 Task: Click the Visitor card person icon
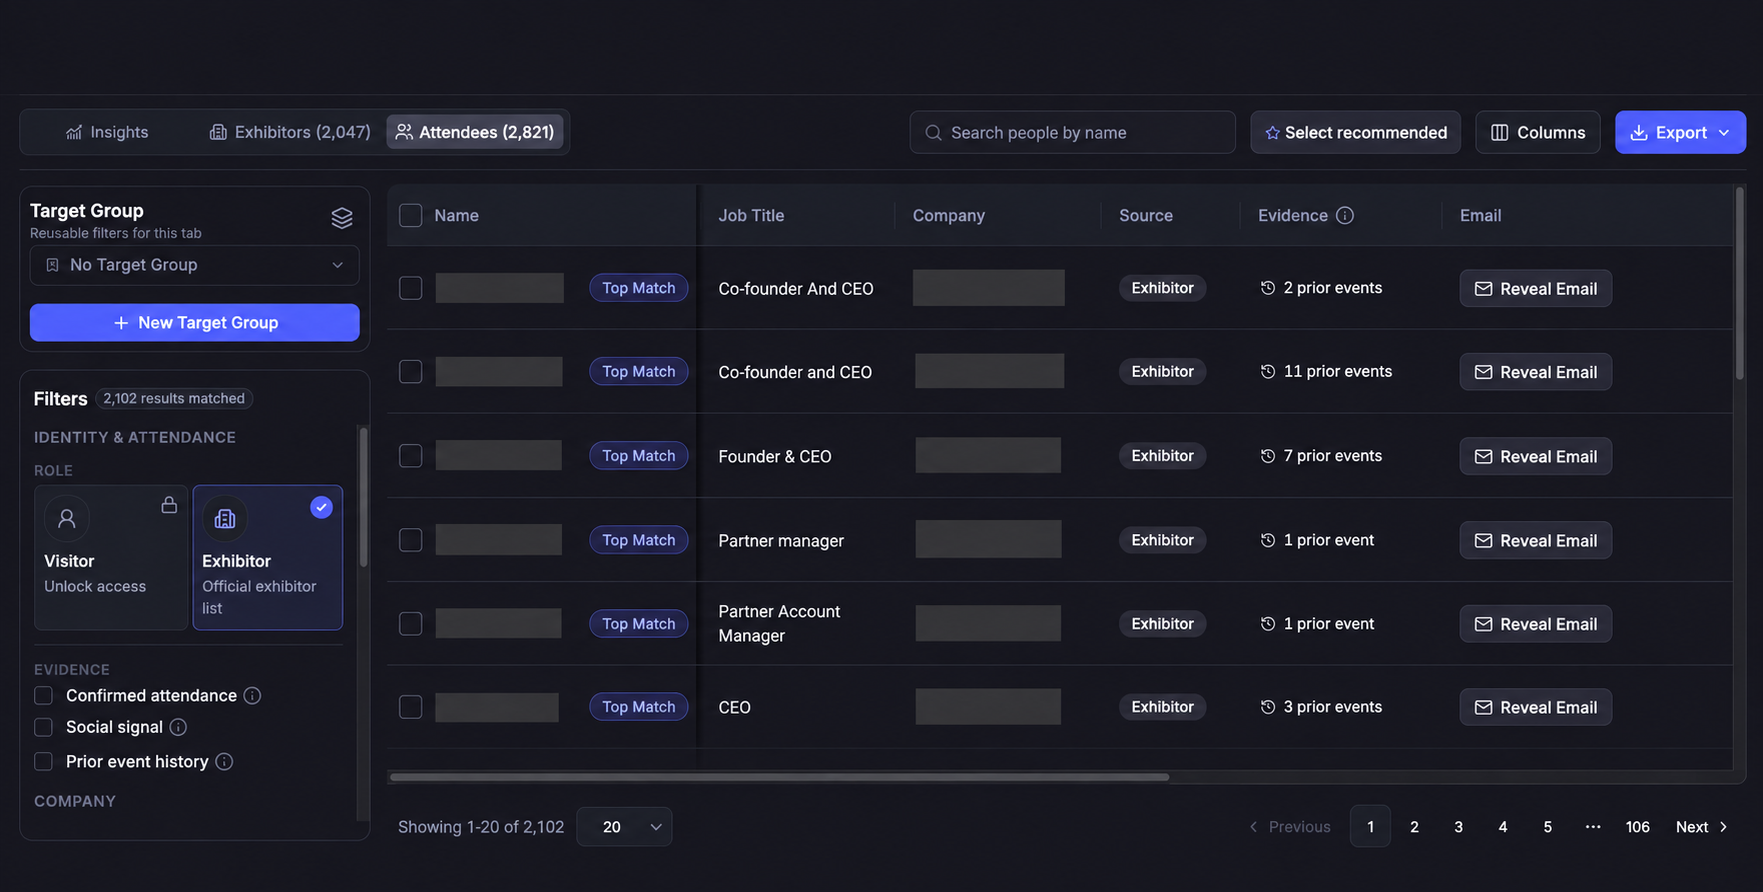pos(67,518)
